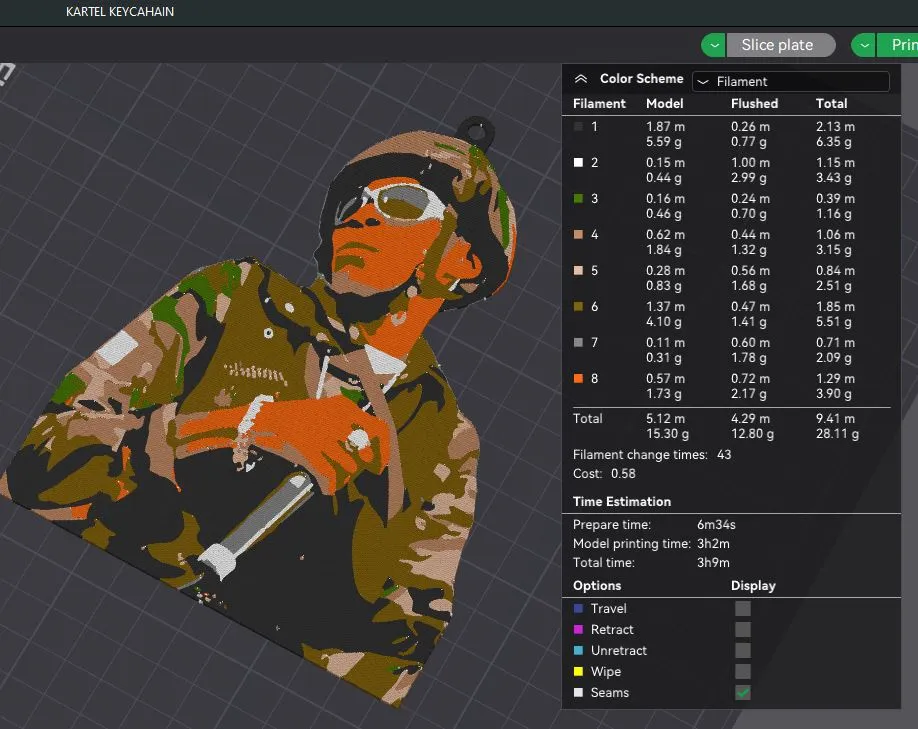Viewport: 918px width, 729px height.
Task: Click the Filament column header
Action: 600,104
